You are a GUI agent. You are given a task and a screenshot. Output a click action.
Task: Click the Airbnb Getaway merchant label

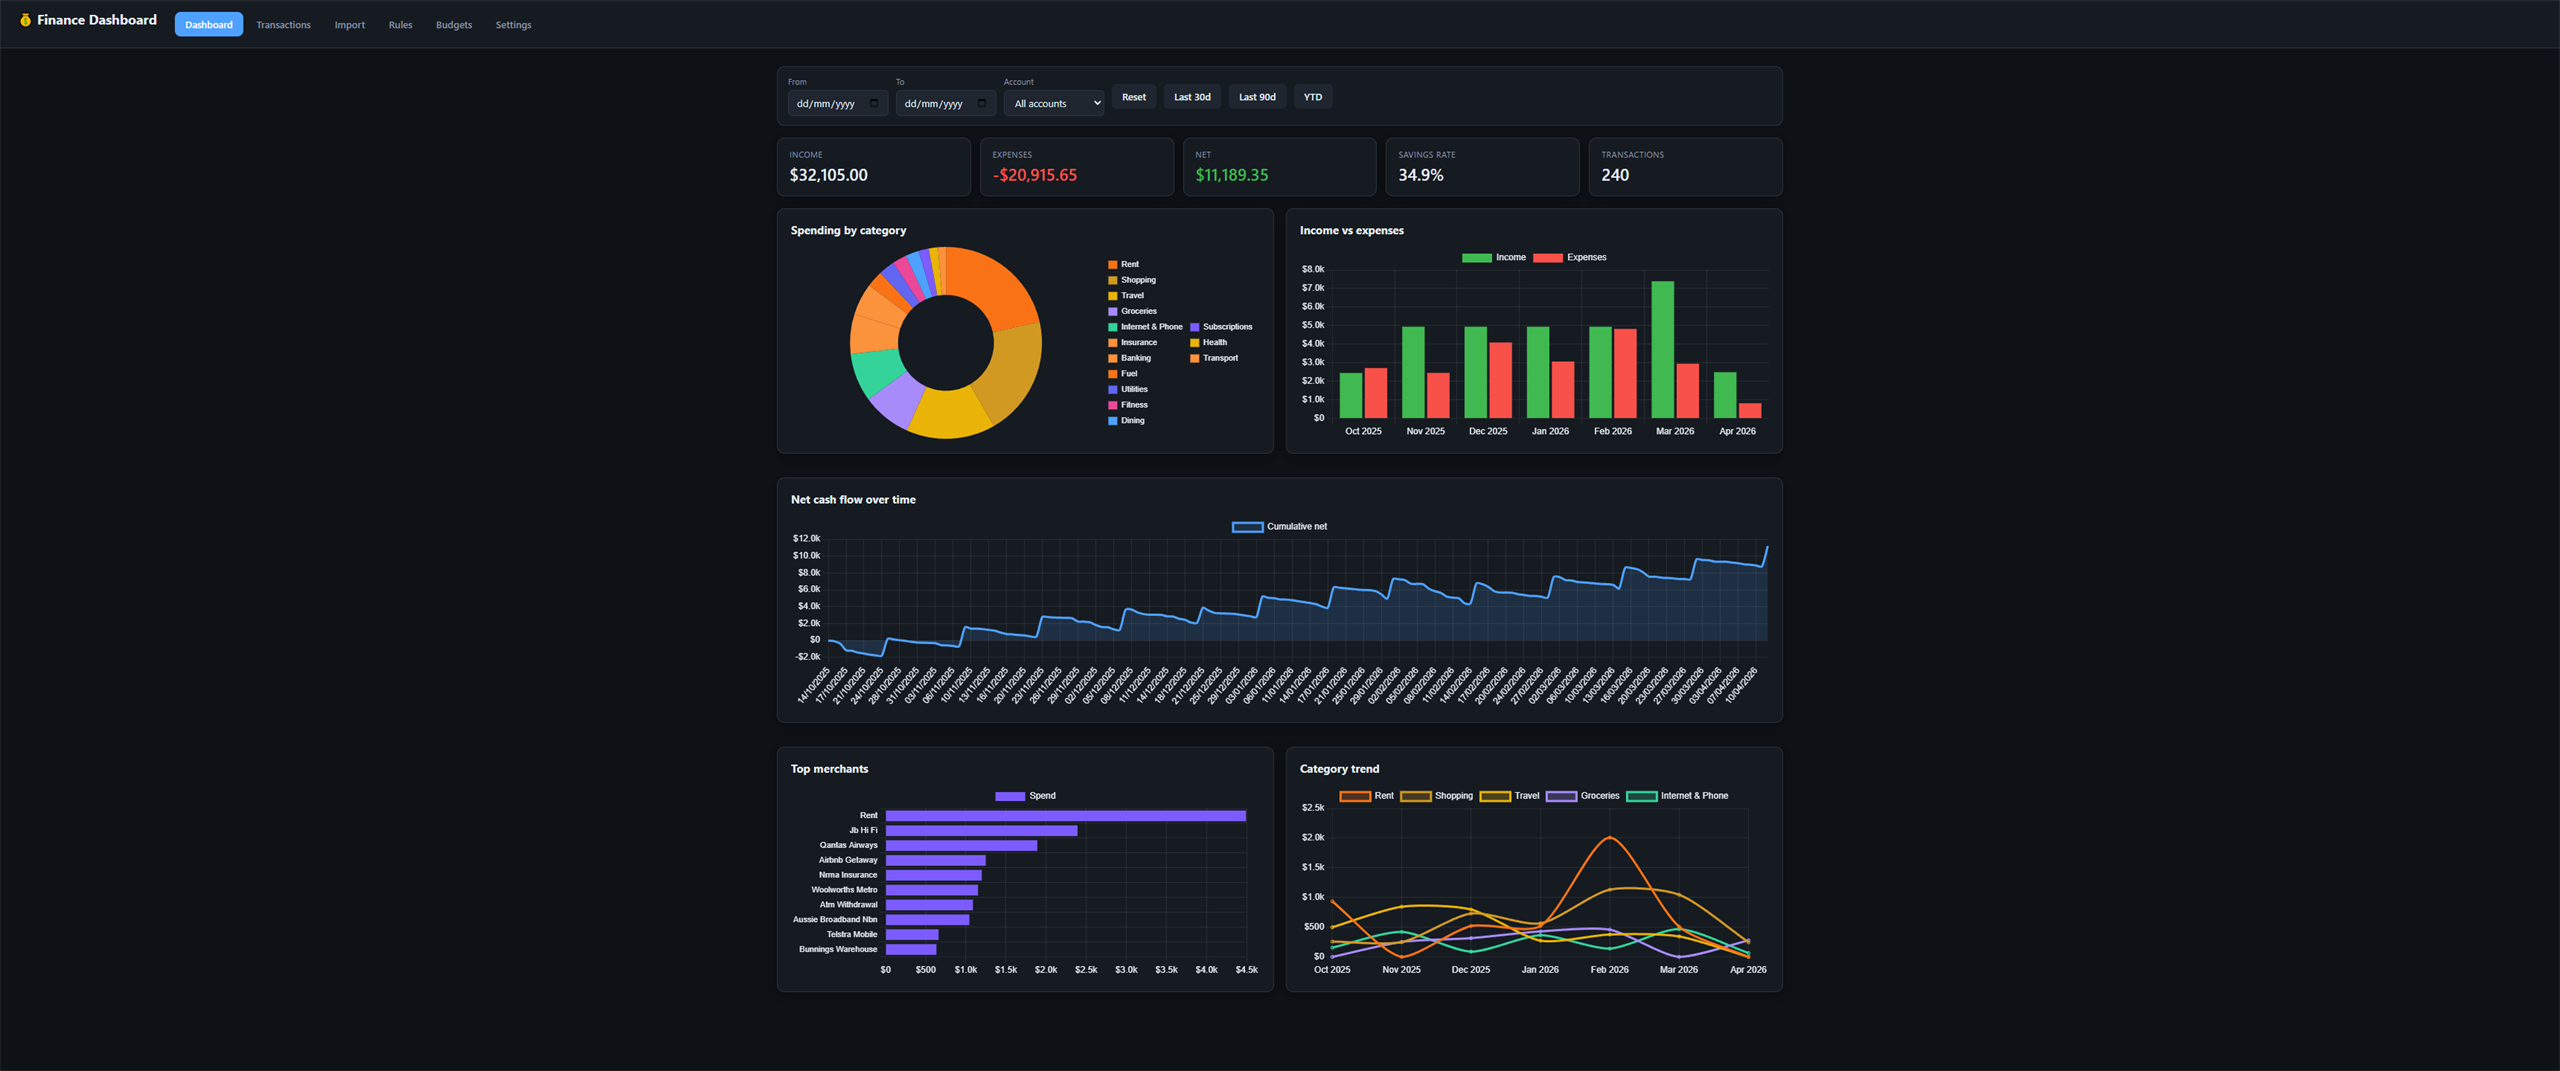848,860
